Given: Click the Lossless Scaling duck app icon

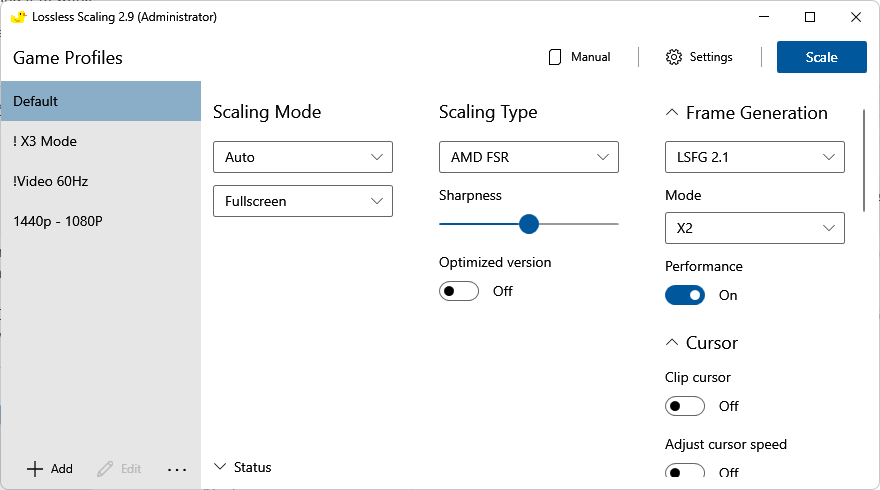Looking at the screenshot, I should pos(19,17).
